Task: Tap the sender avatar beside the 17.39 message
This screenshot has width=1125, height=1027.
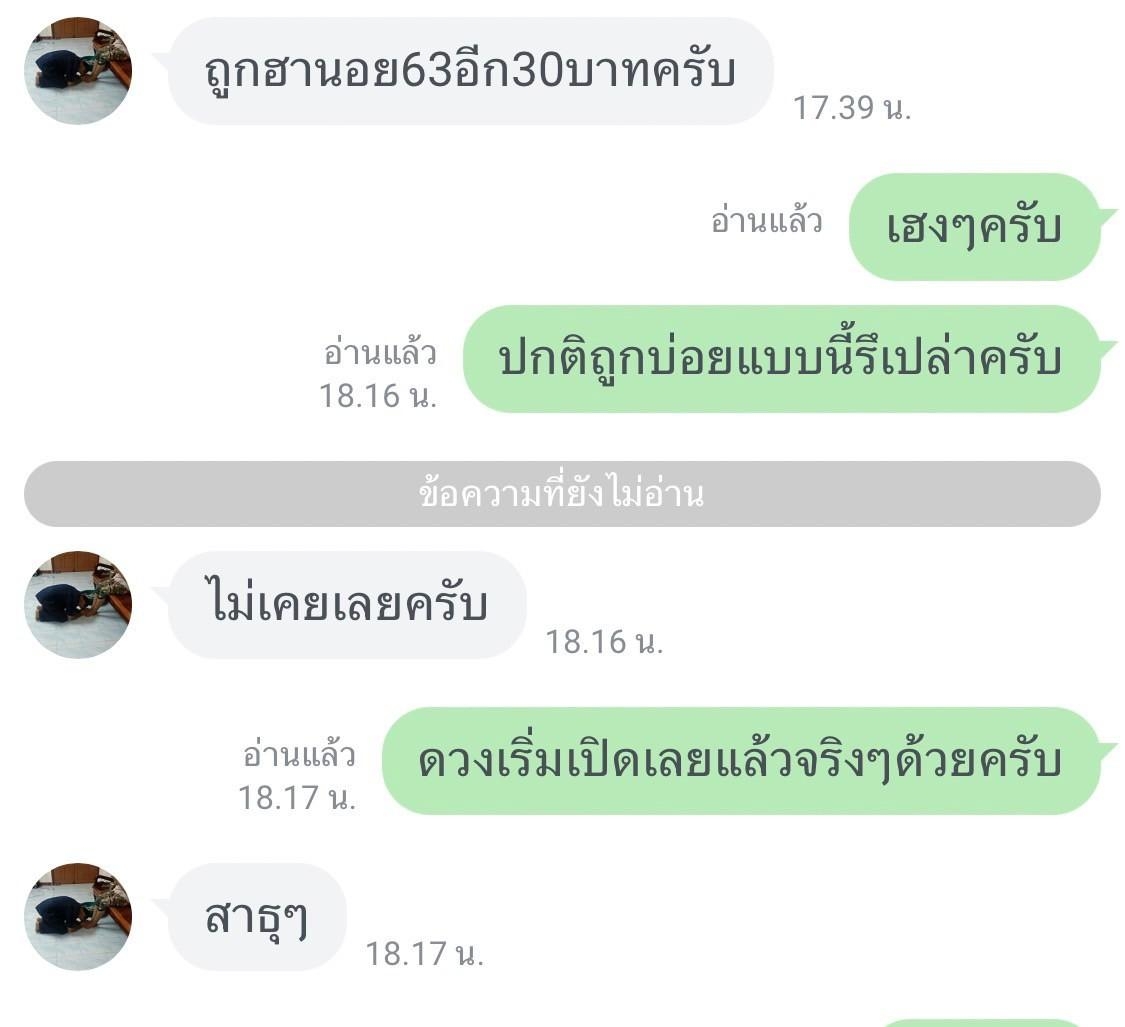Action: click(x=78, y=70)
